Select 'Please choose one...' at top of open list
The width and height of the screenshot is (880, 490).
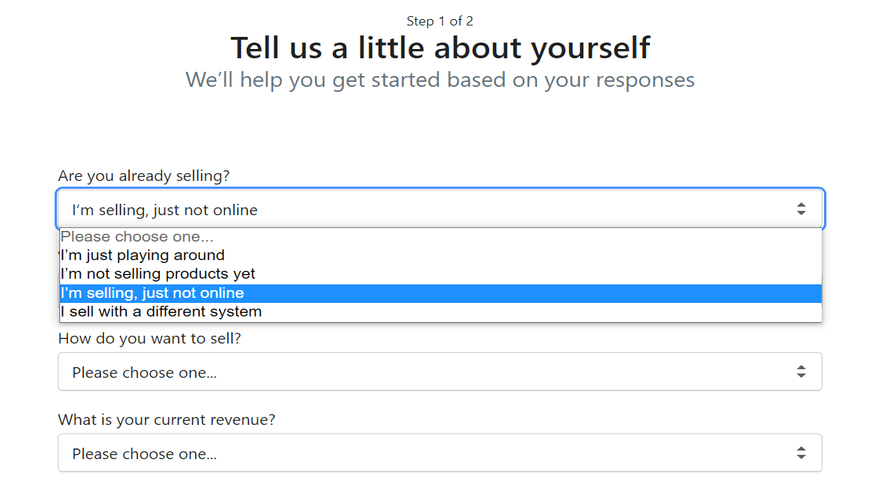[x=137, y=237]
